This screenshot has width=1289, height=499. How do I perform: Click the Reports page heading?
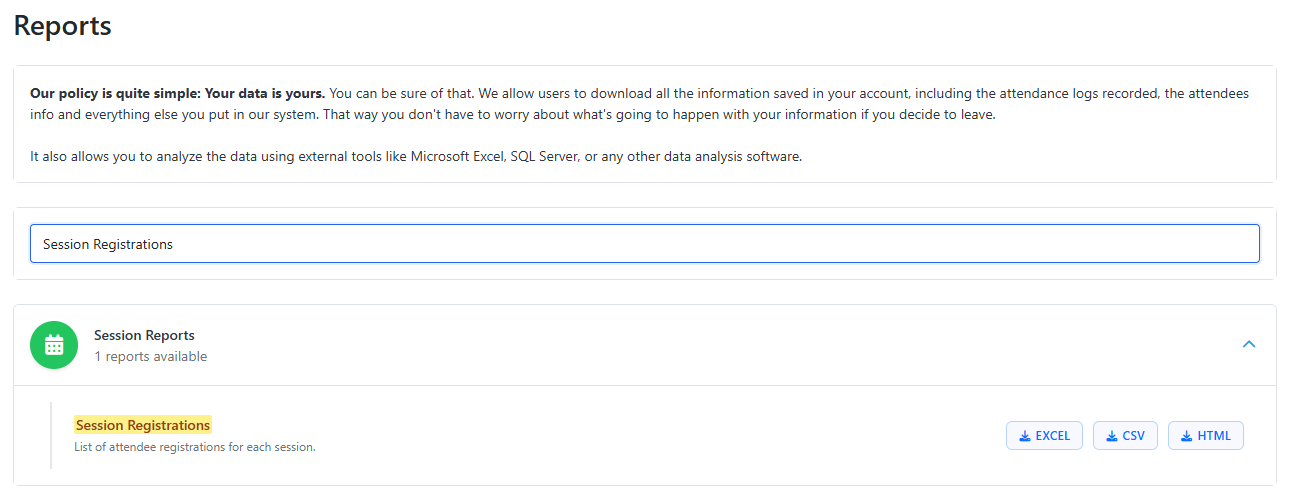pos(63,26)
